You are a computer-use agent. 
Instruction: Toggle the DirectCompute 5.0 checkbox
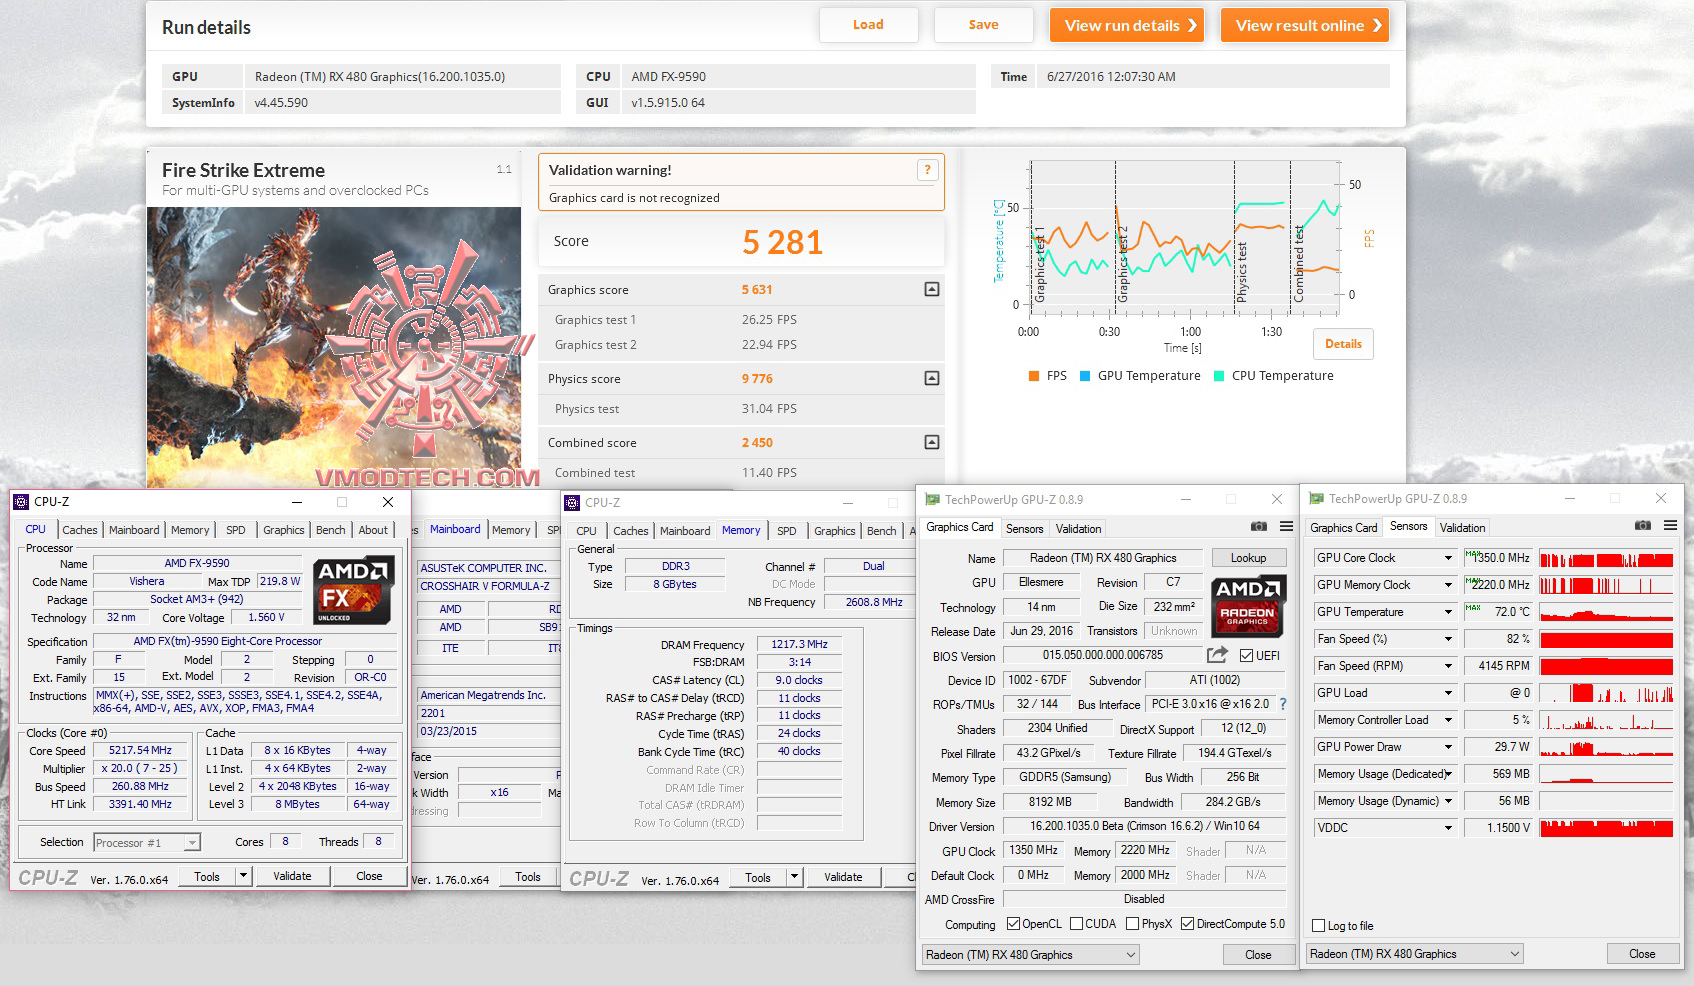coord(1188,924)
